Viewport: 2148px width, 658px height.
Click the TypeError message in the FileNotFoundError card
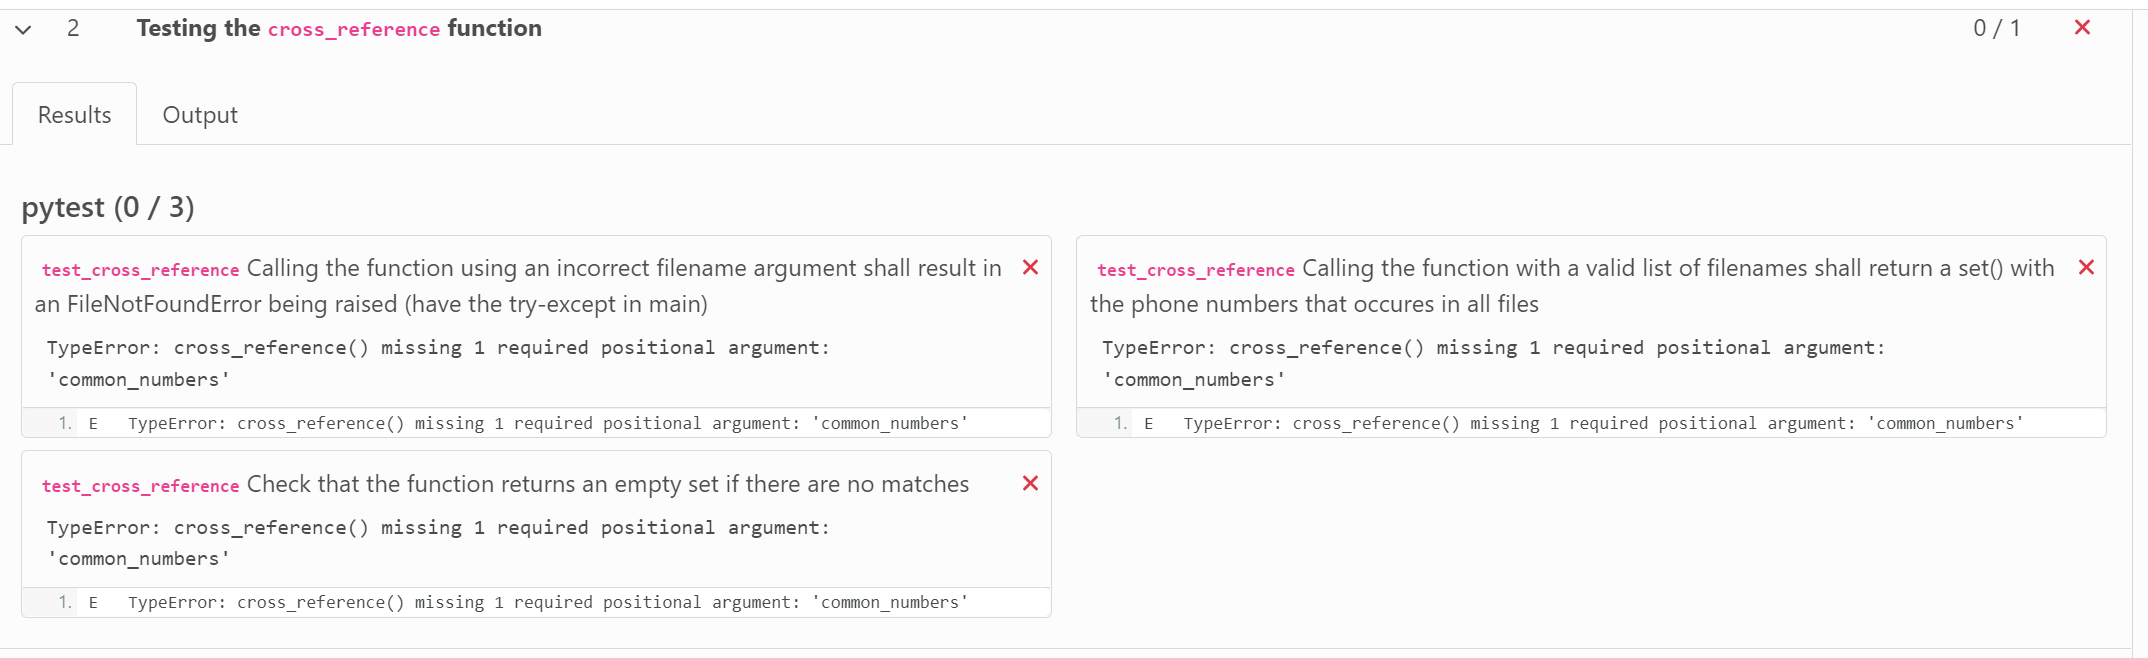click(x=438, y=363)
